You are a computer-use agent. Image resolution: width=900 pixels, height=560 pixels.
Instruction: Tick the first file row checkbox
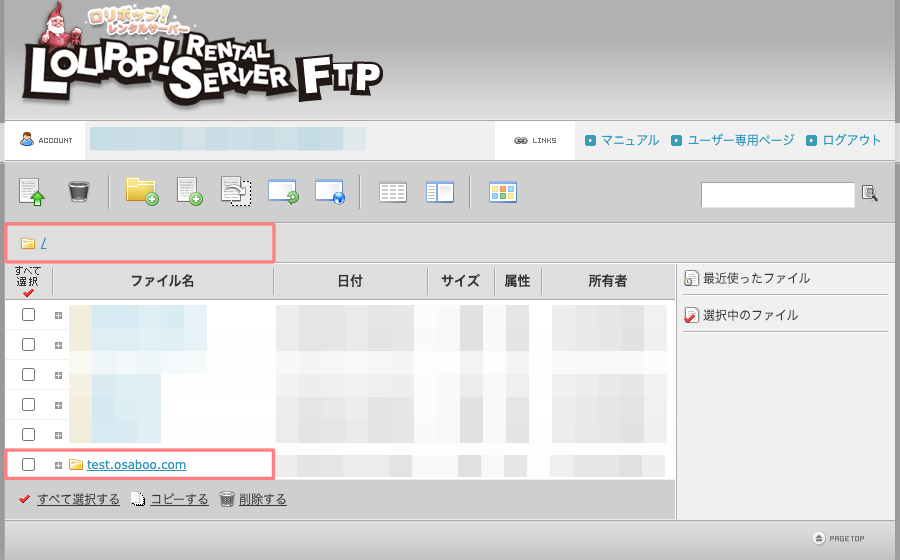(x=29, y=315)
